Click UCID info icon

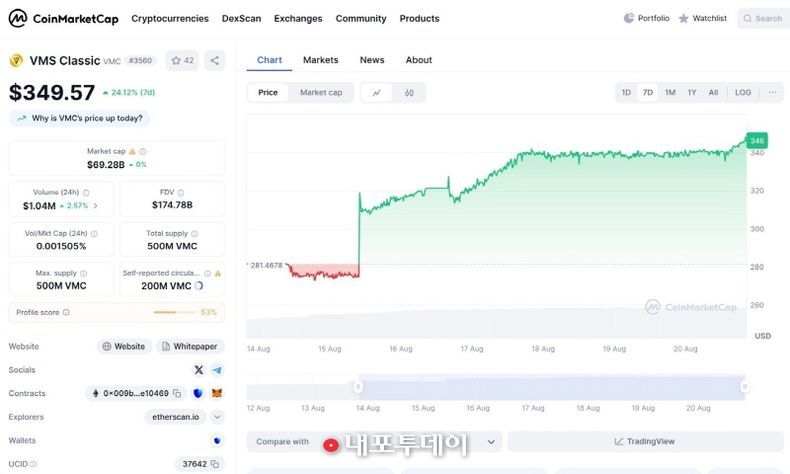[33, 464]
